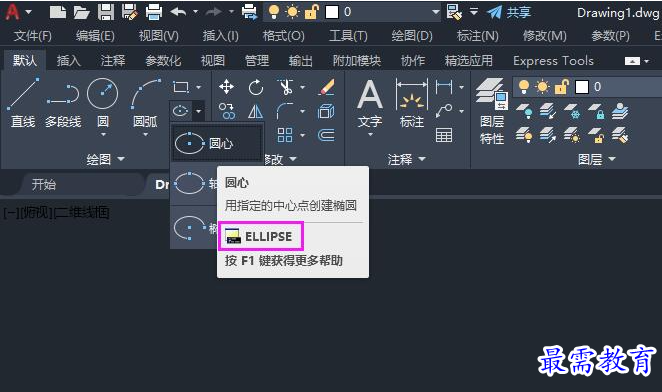Open a file with the folder icon

click(81, 12)
